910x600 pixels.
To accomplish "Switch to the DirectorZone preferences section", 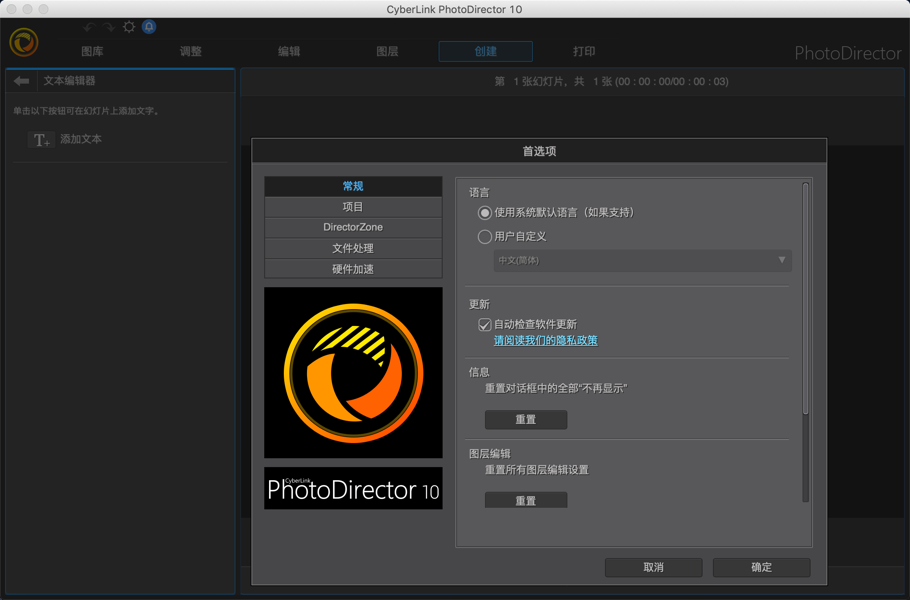I will coord(353,227).
